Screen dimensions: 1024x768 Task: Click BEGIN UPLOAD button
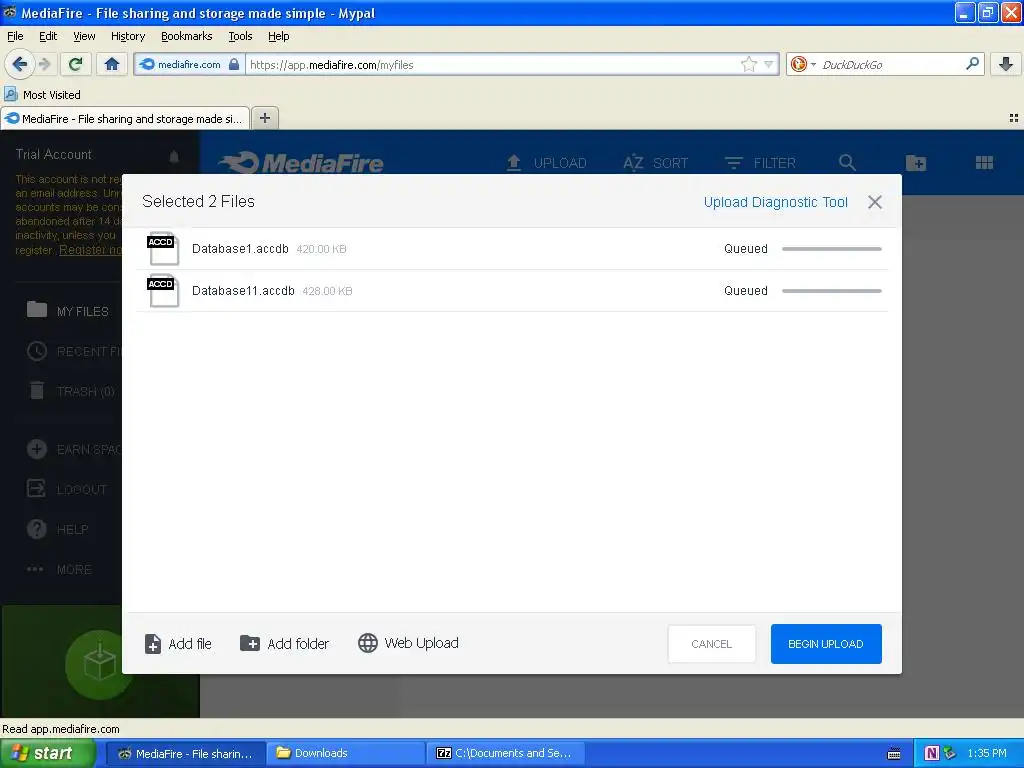[825, 644]
